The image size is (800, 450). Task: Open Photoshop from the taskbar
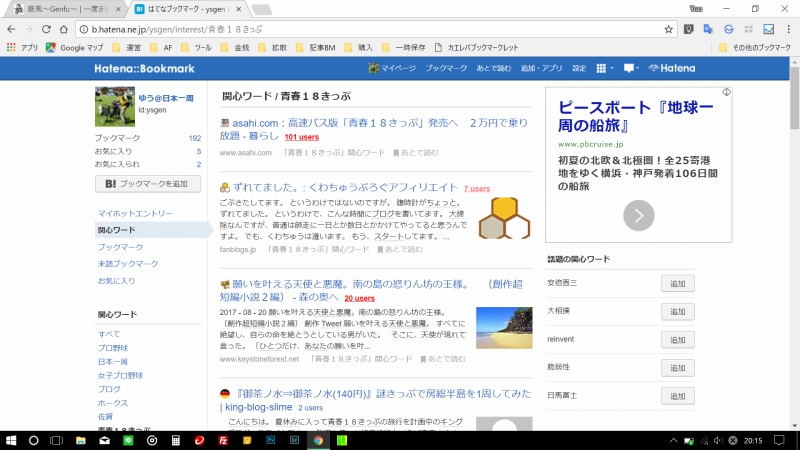[270, 440]
